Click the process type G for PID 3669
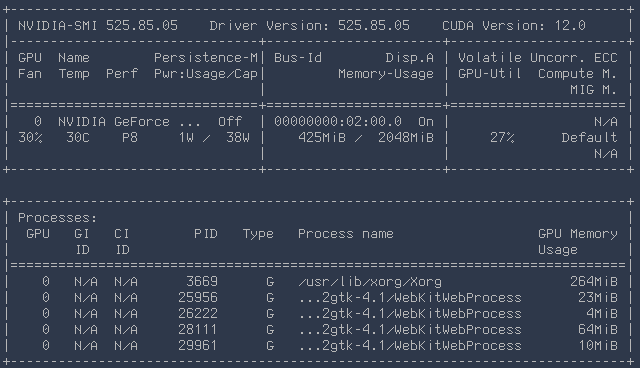The width and height of the screenshot is (640, 368). coord(270,282)
